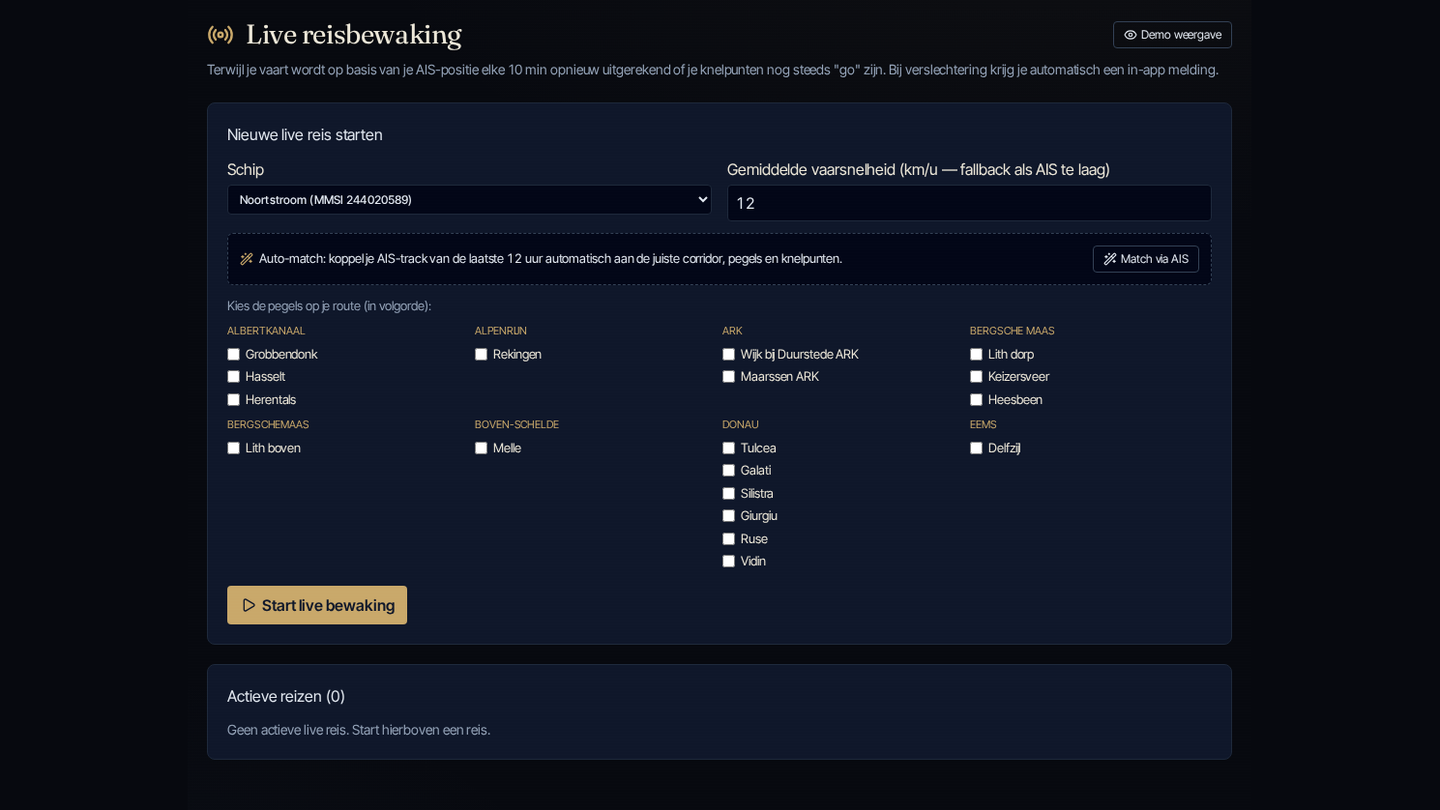Click the BOVEN-SCHELDE group heading

[x=517, y=425]
